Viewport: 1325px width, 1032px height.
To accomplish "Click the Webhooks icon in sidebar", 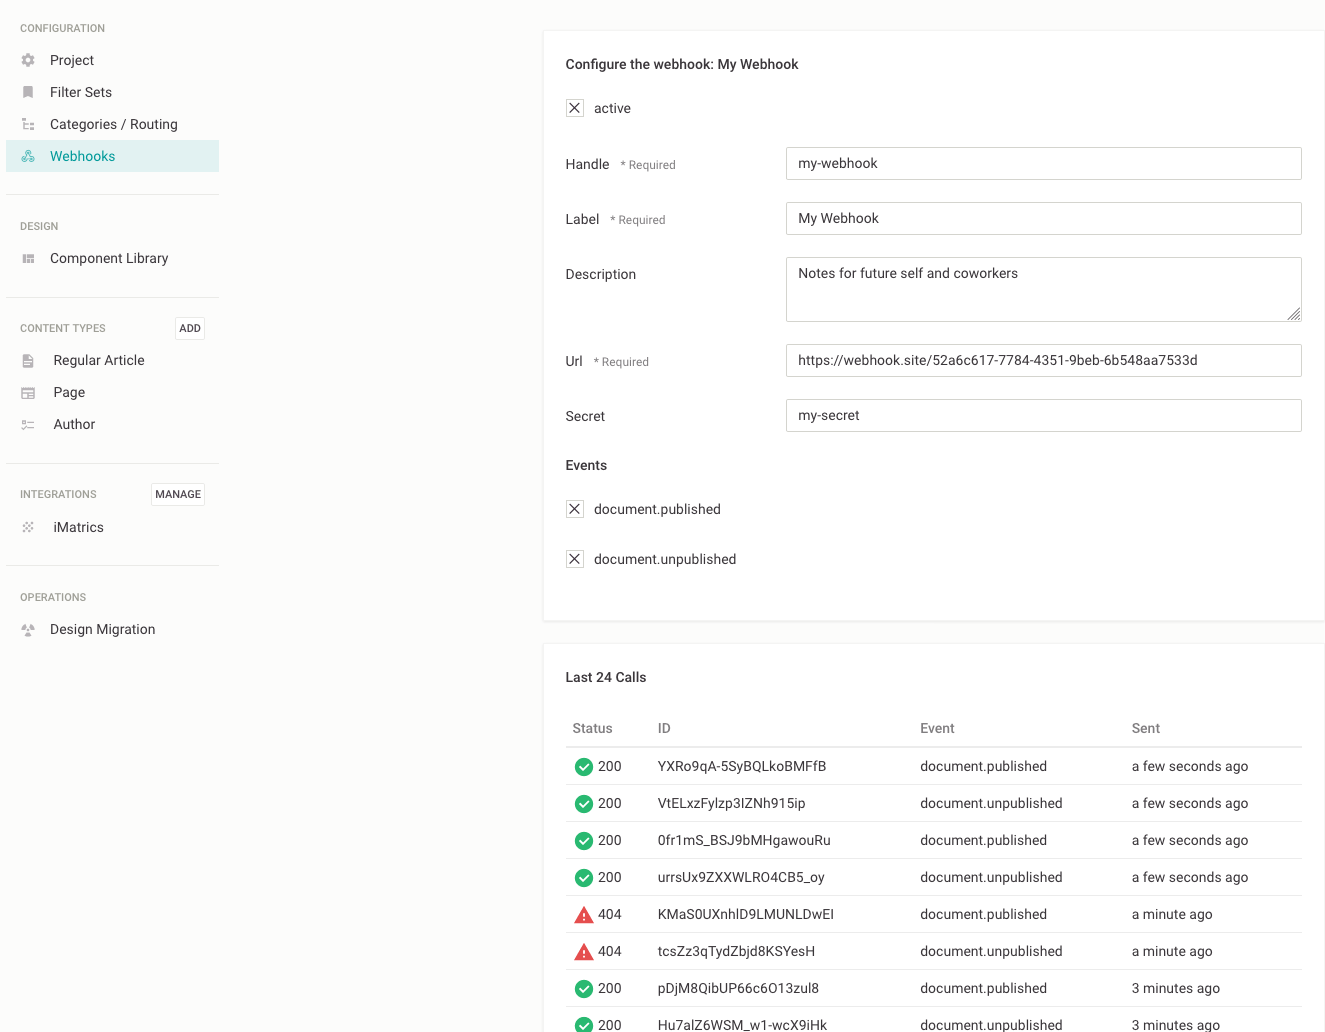I will (x=28, y=156).
